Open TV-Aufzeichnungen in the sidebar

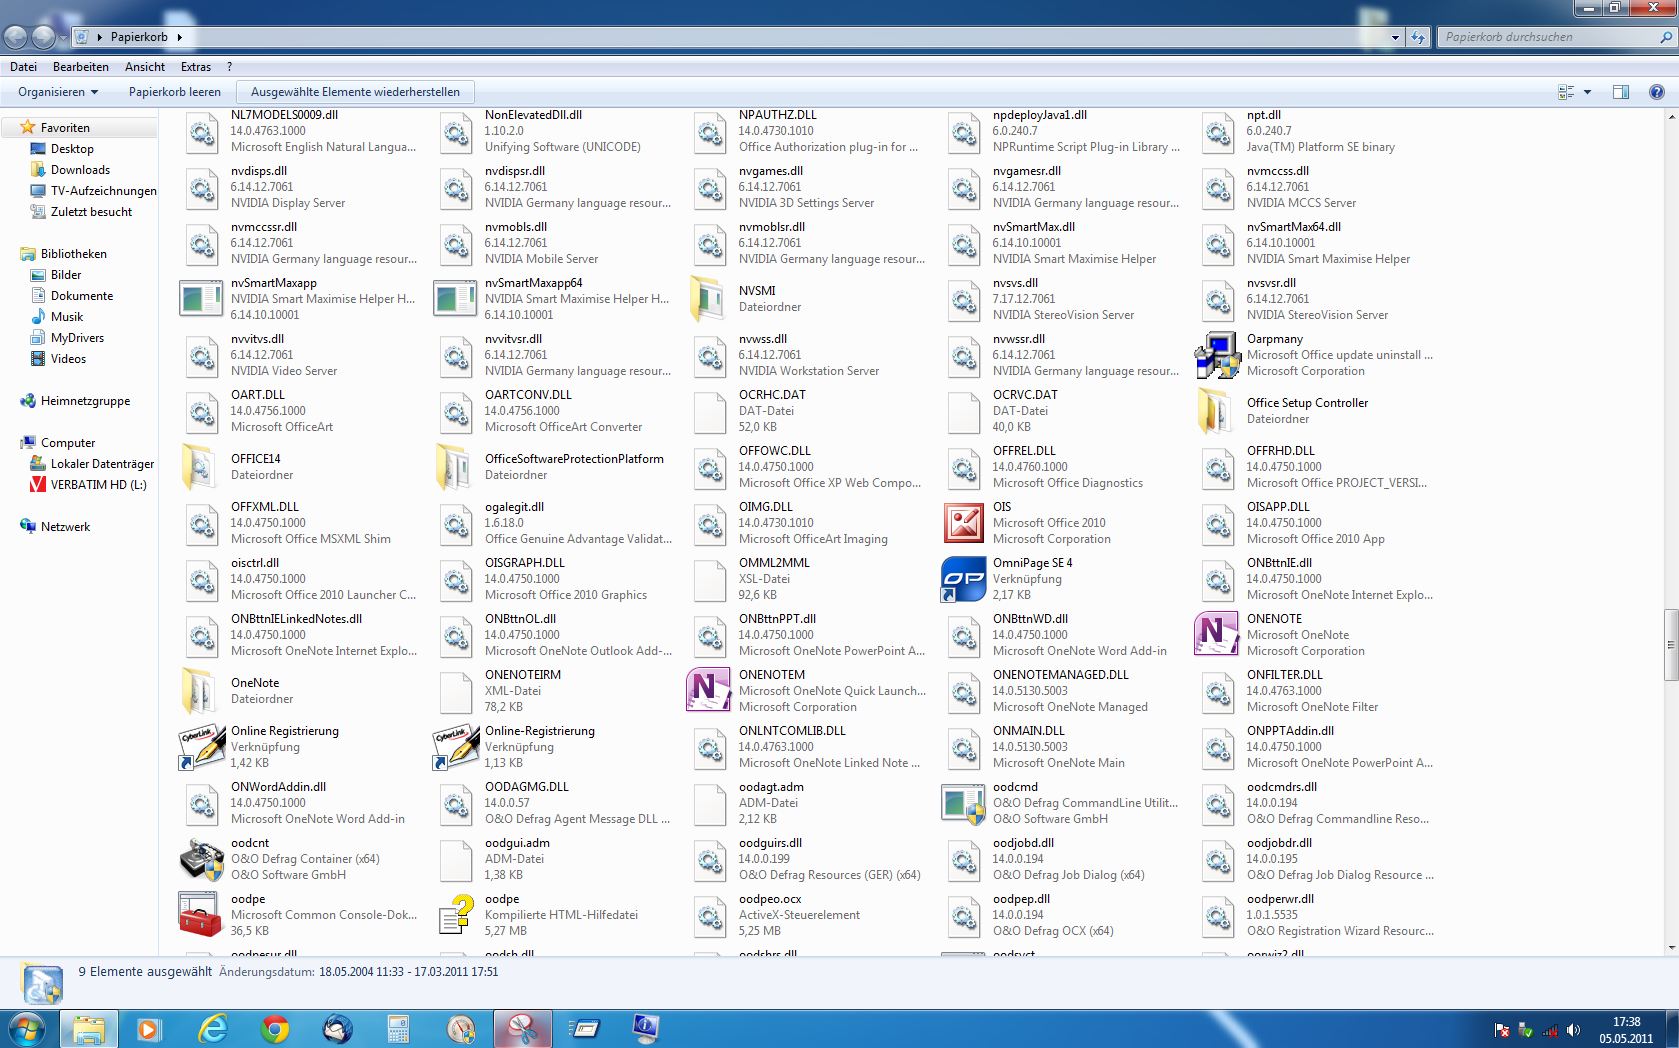(104, 191)
